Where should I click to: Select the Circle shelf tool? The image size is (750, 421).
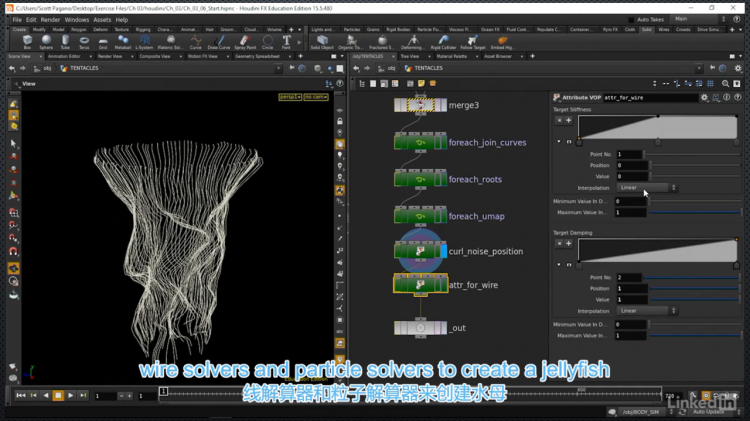tap(267, 42)
